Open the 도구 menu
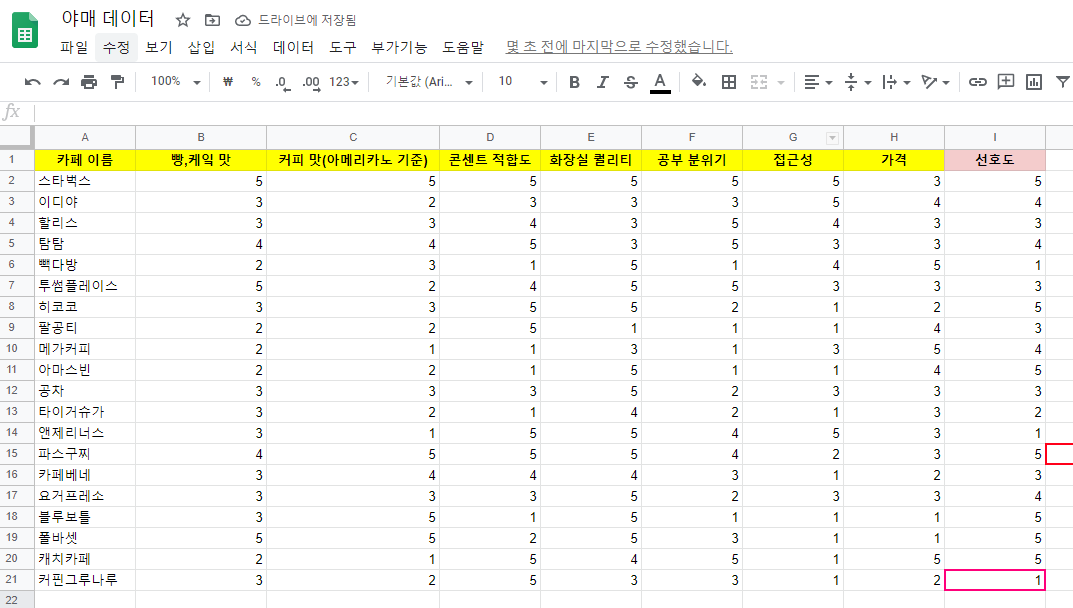The image size is (1073, 608). [x=342, y=47]
